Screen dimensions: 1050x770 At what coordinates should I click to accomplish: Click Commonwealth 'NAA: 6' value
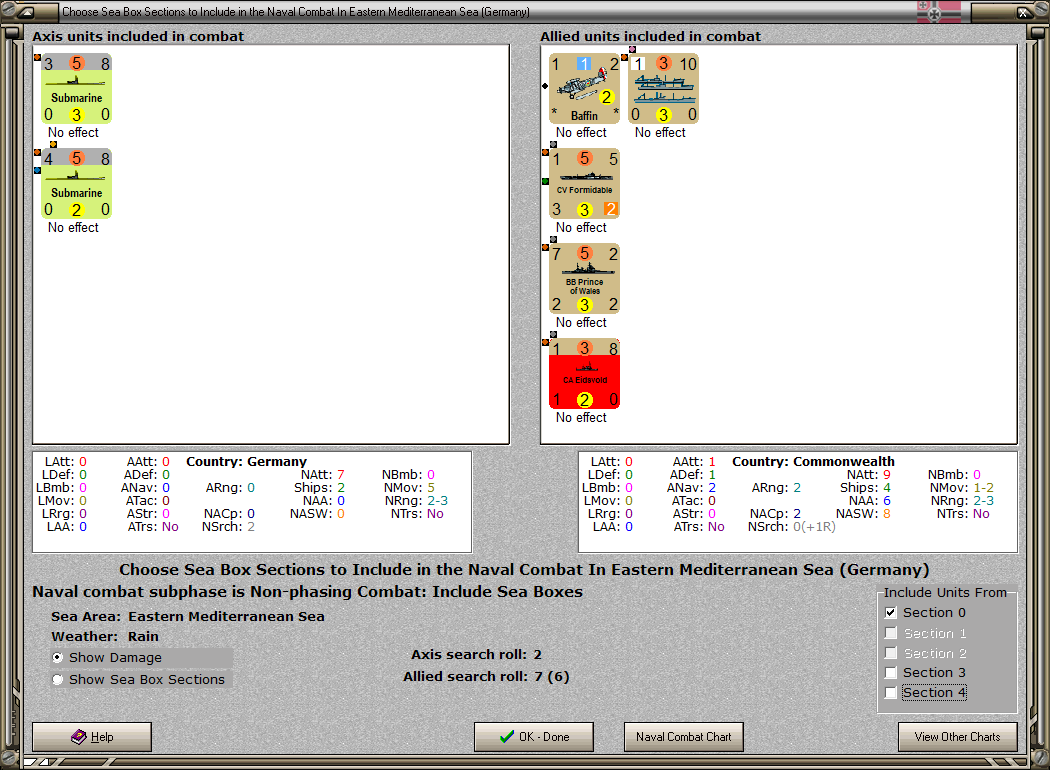[x=870, y=501]
